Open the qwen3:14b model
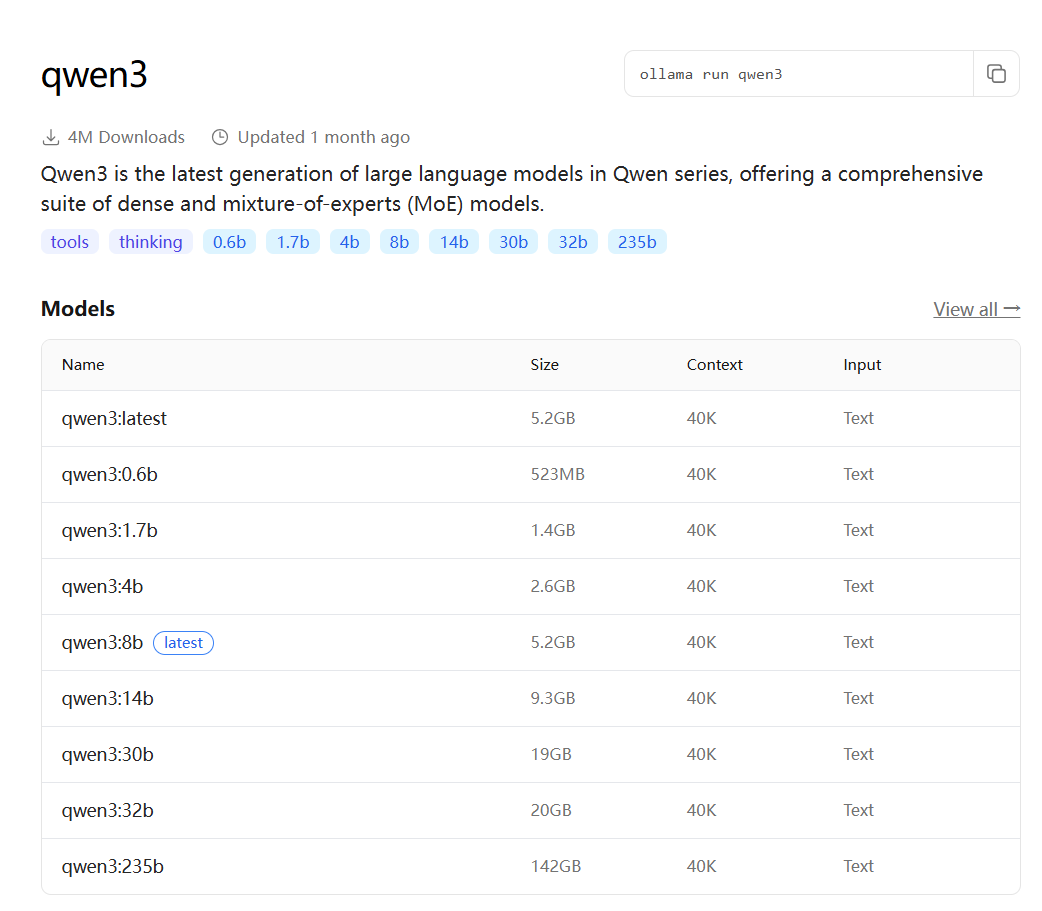Screen dimensions: 1042x911 [x=108, y=698]
